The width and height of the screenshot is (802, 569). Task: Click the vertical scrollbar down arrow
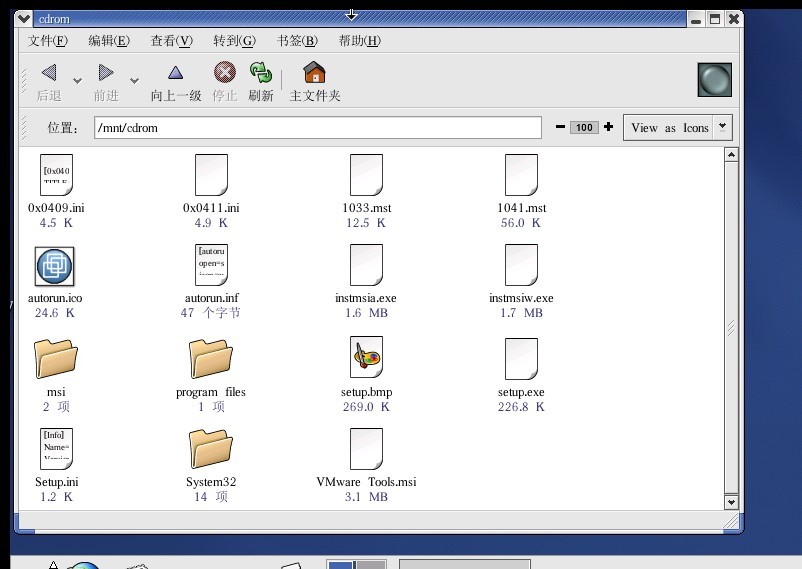tap(731, 502)
